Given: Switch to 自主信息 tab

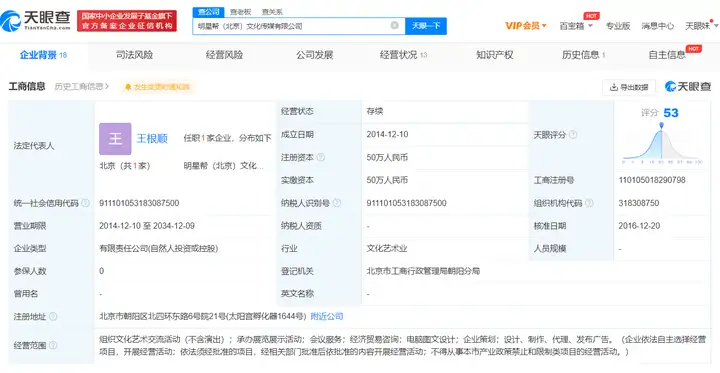Looking at the screenshot, I should point(667,55).
